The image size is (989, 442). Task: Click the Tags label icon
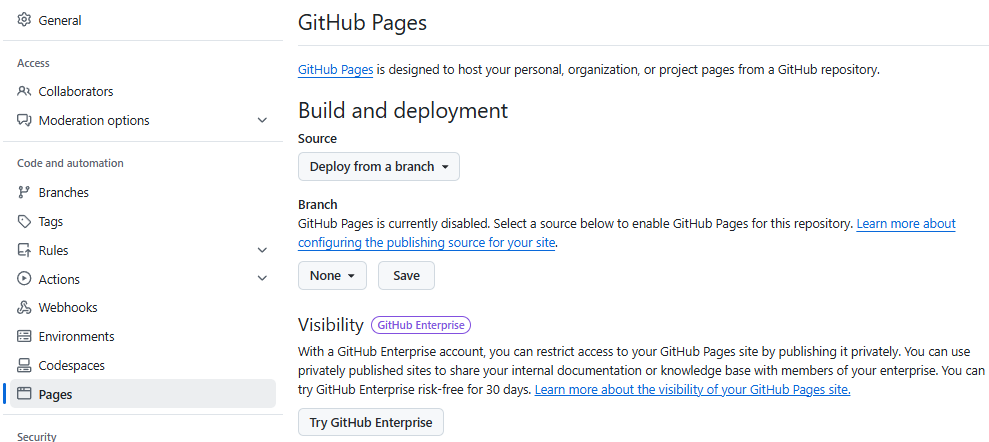[x=25, y=221]
